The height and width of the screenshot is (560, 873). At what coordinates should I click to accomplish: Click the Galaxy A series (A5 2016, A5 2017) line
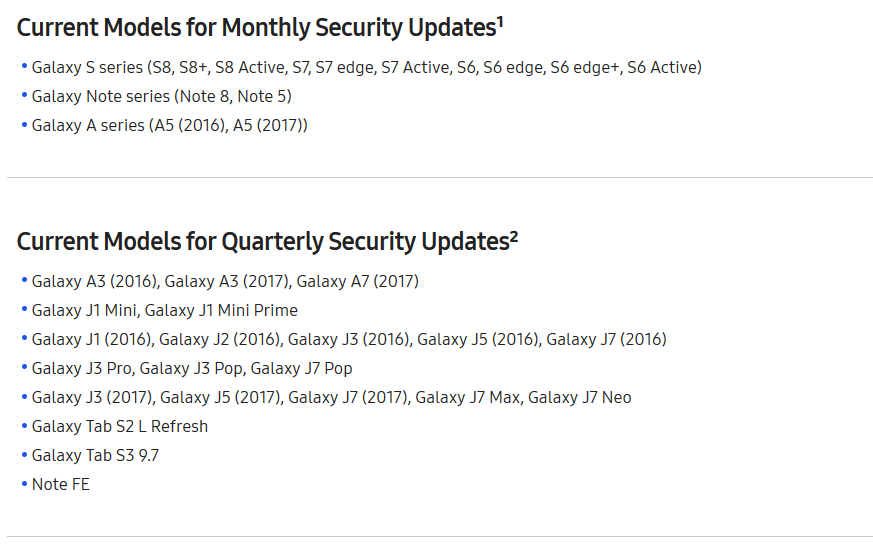click(169, 125)
